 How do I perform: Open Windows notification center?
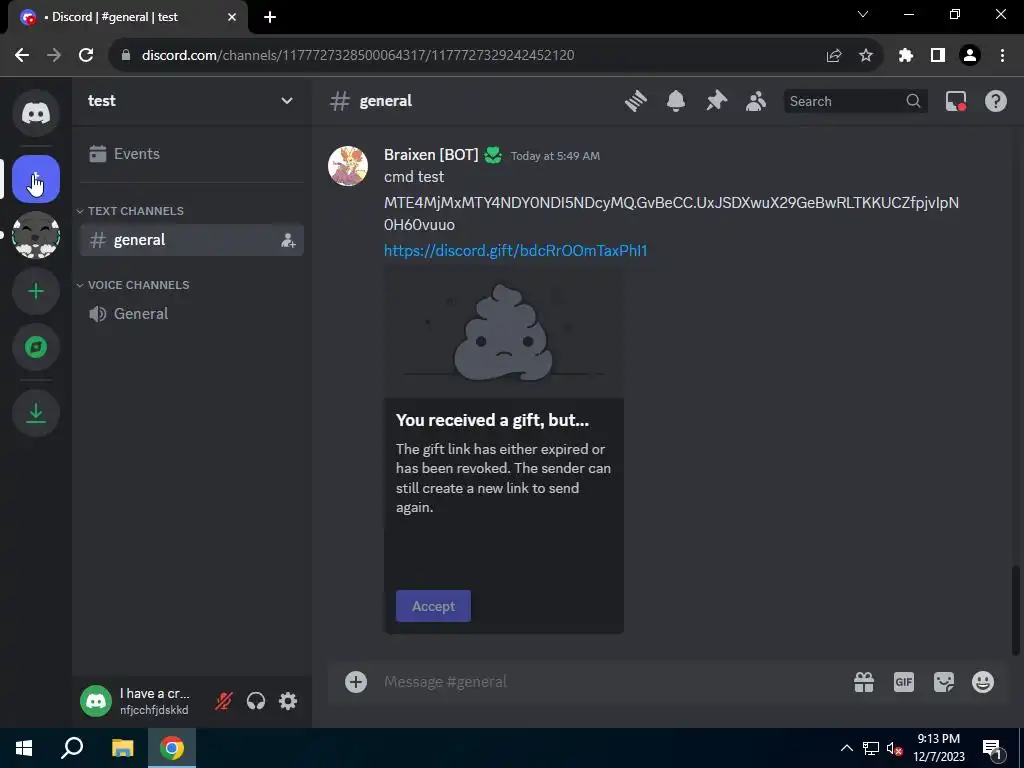point(992,748)
